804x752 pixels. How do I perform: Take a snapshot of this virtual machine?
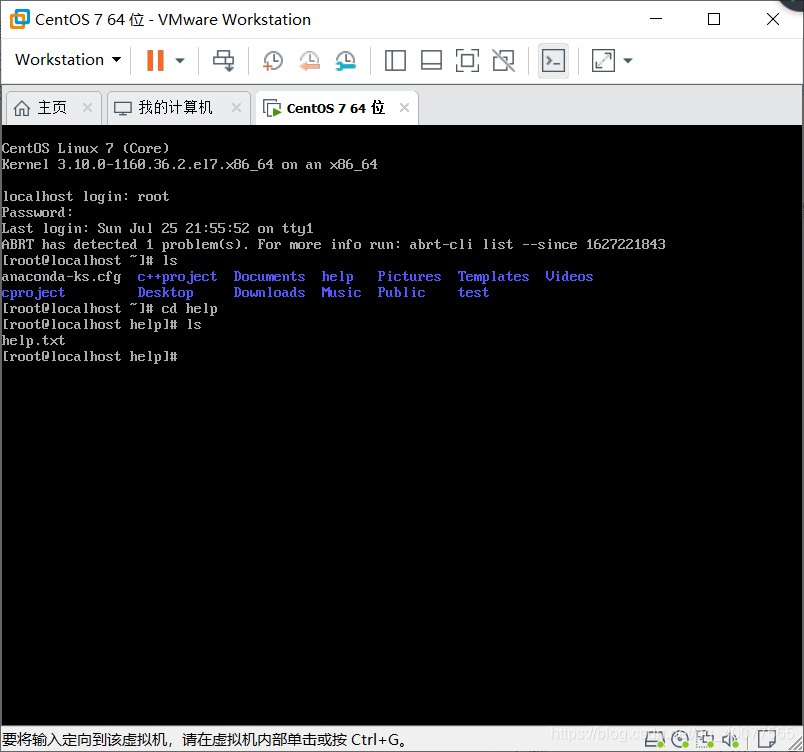coord(273,60)
